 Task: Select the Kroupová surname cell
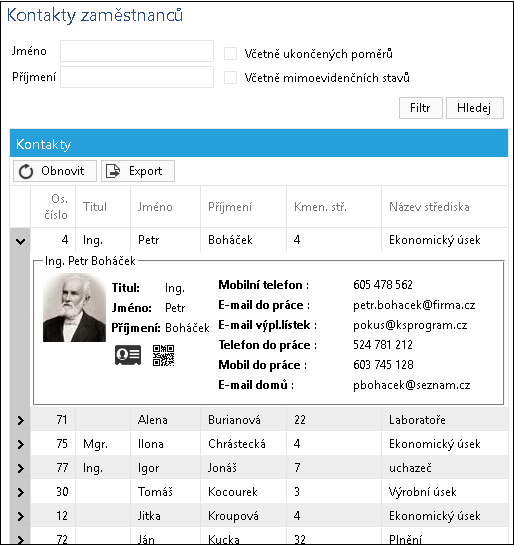243,516
